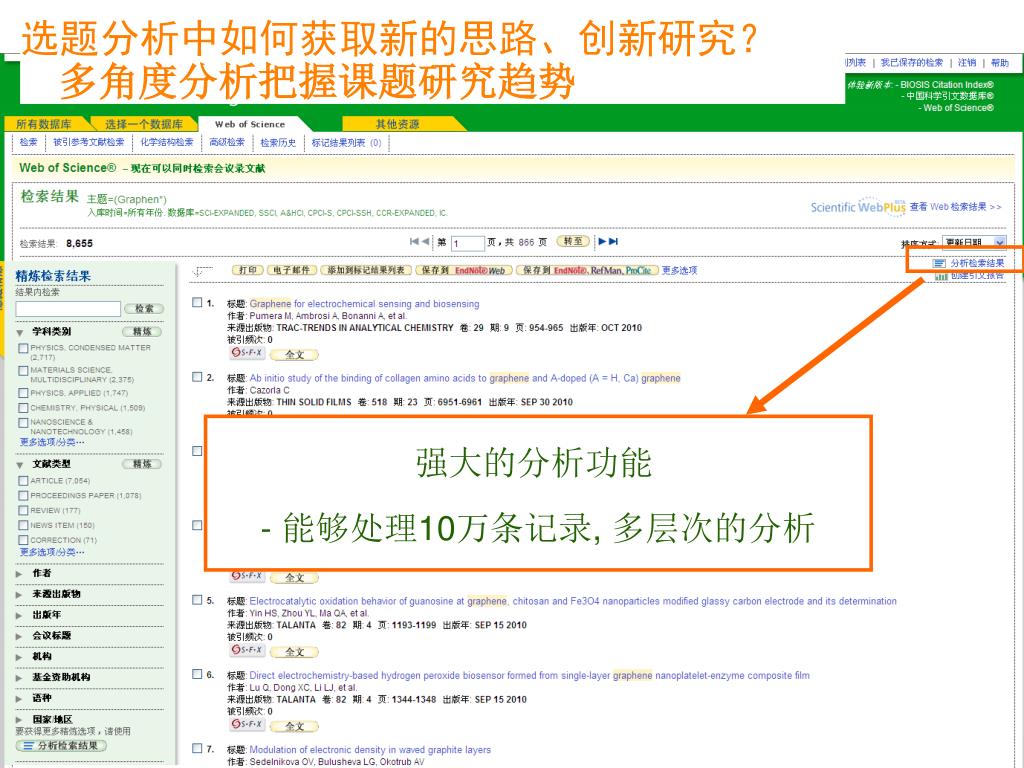This screenshot has height=768, width=1024.
Task: Expand the 基金资助机构 section
Action: pos(20,678)
